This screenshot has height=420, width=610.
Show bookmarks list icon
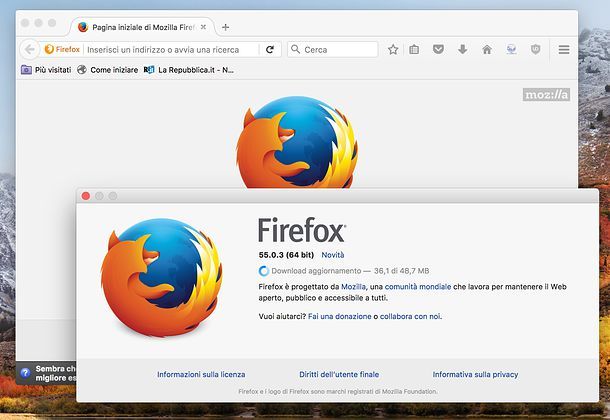(x=414, y=49)
